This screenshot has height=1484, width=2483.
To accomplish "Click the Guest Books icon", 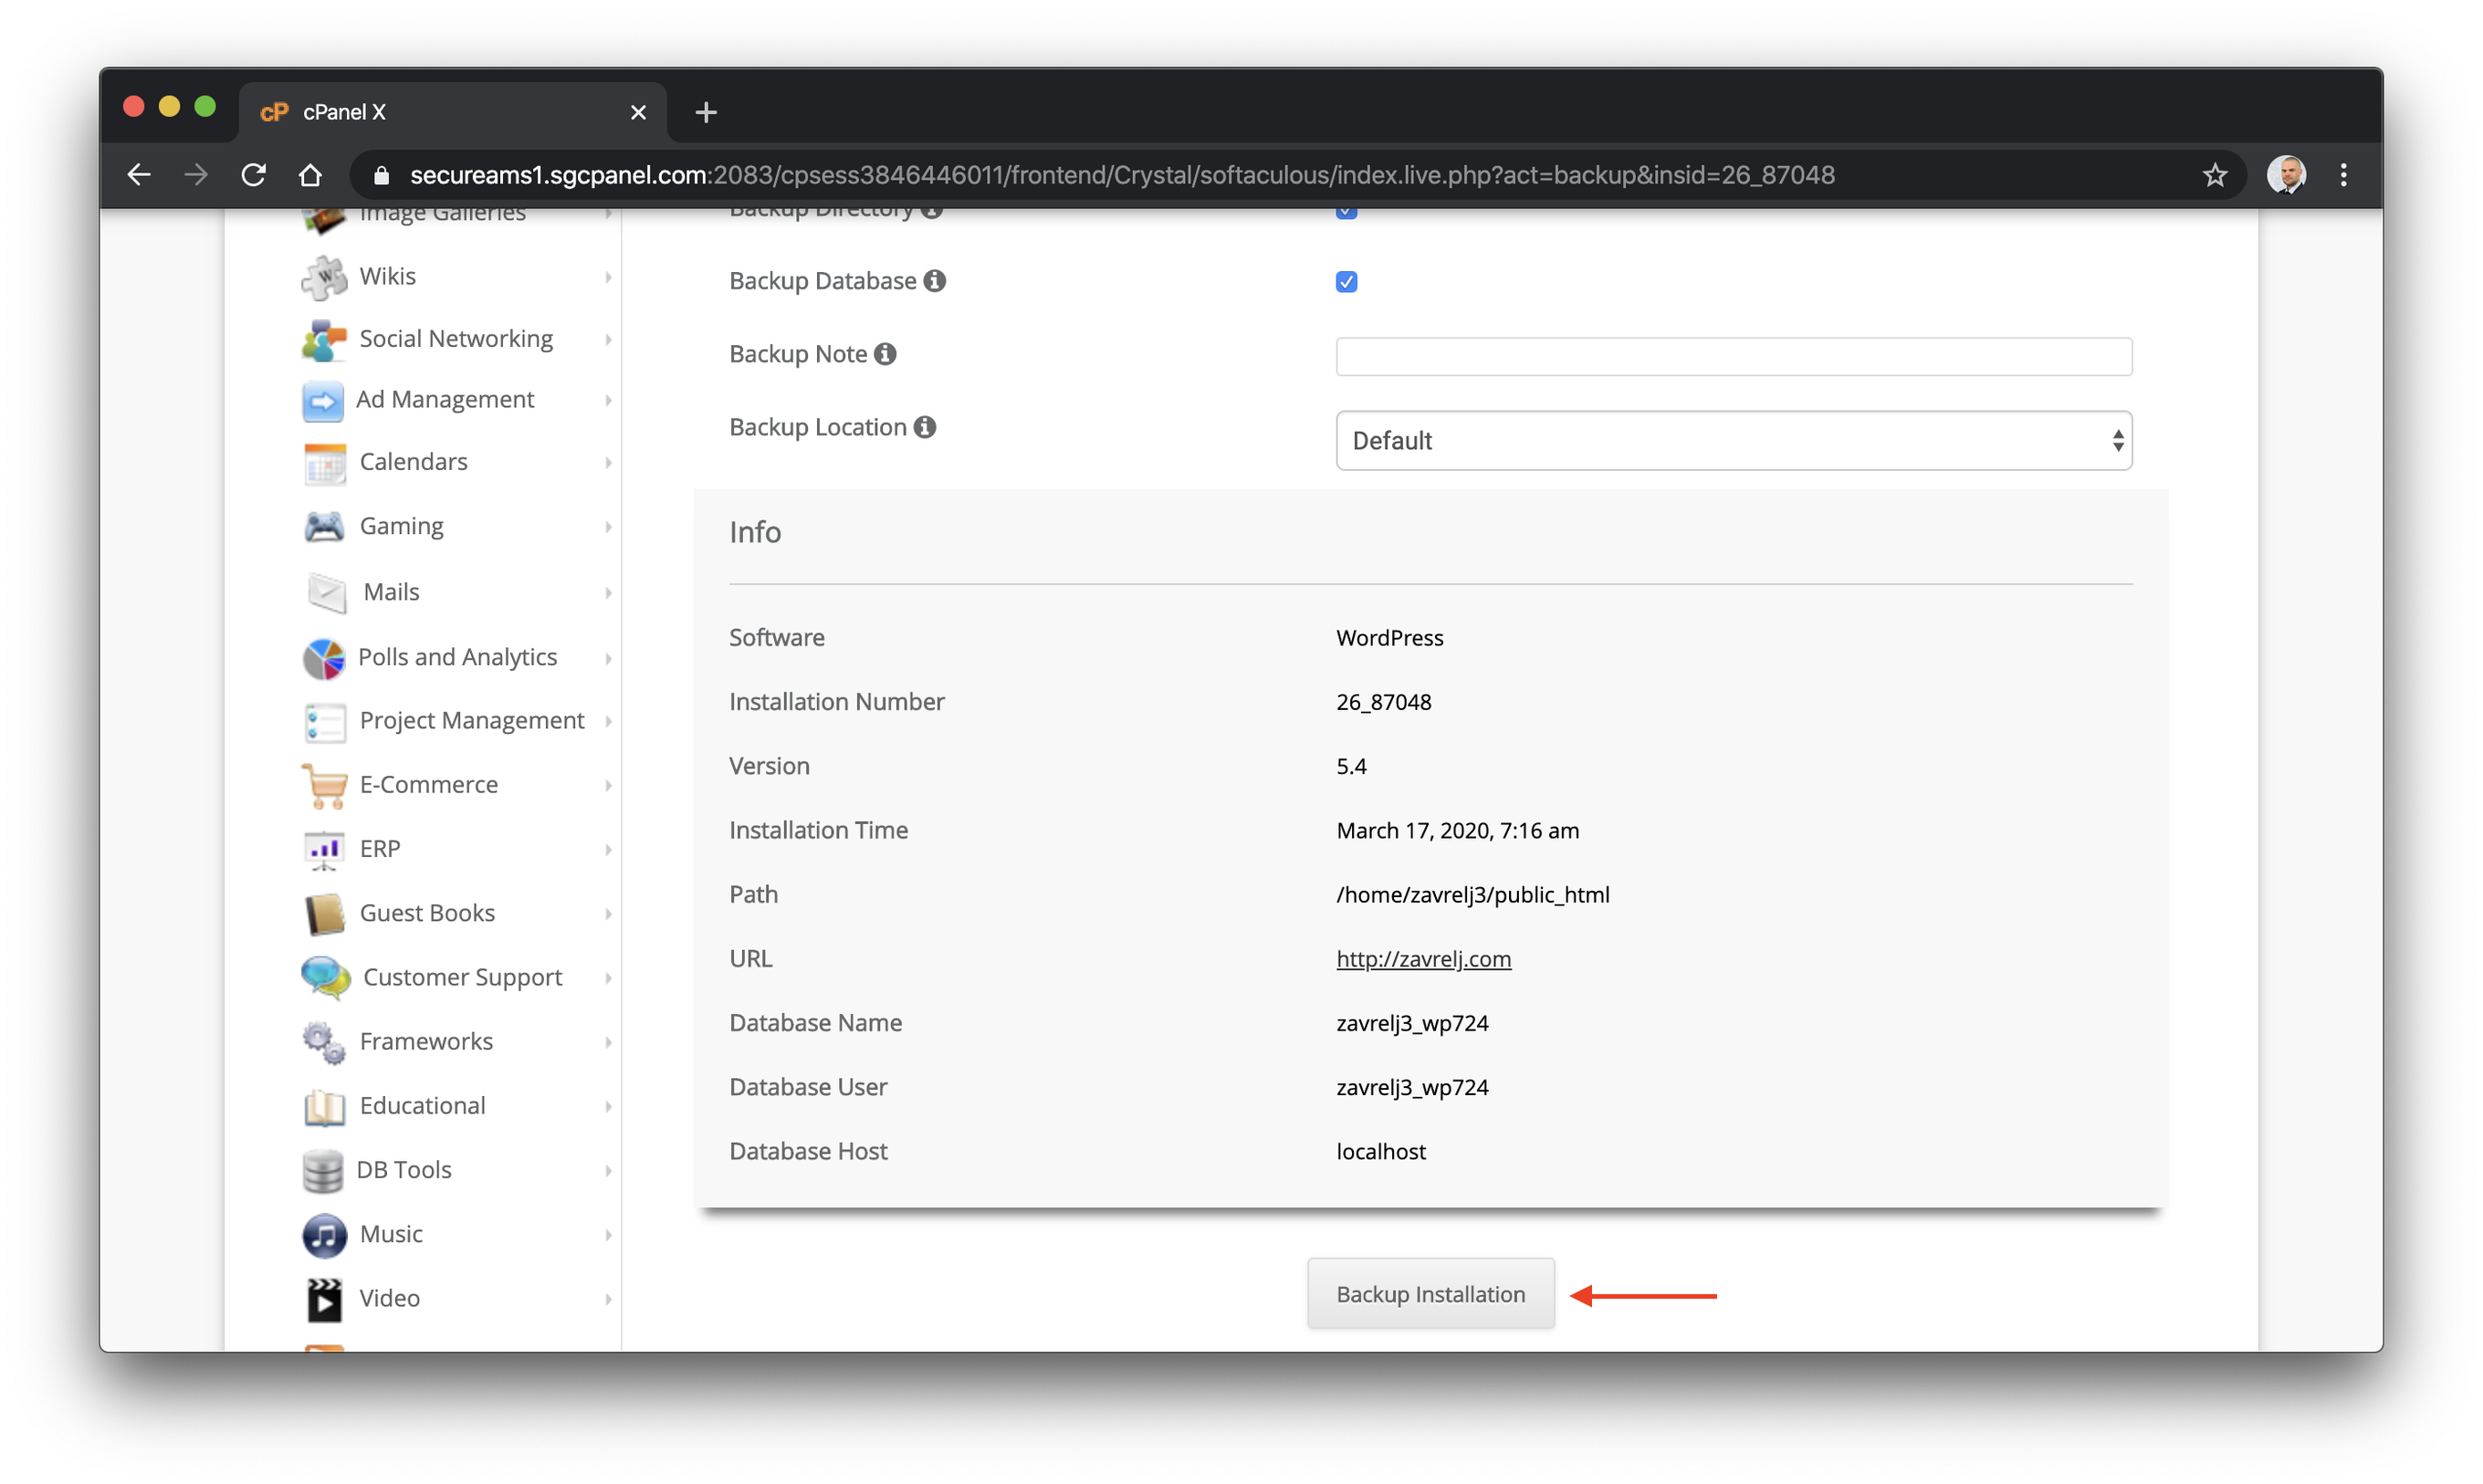I will pyautogui.click(x=324, y=914).
